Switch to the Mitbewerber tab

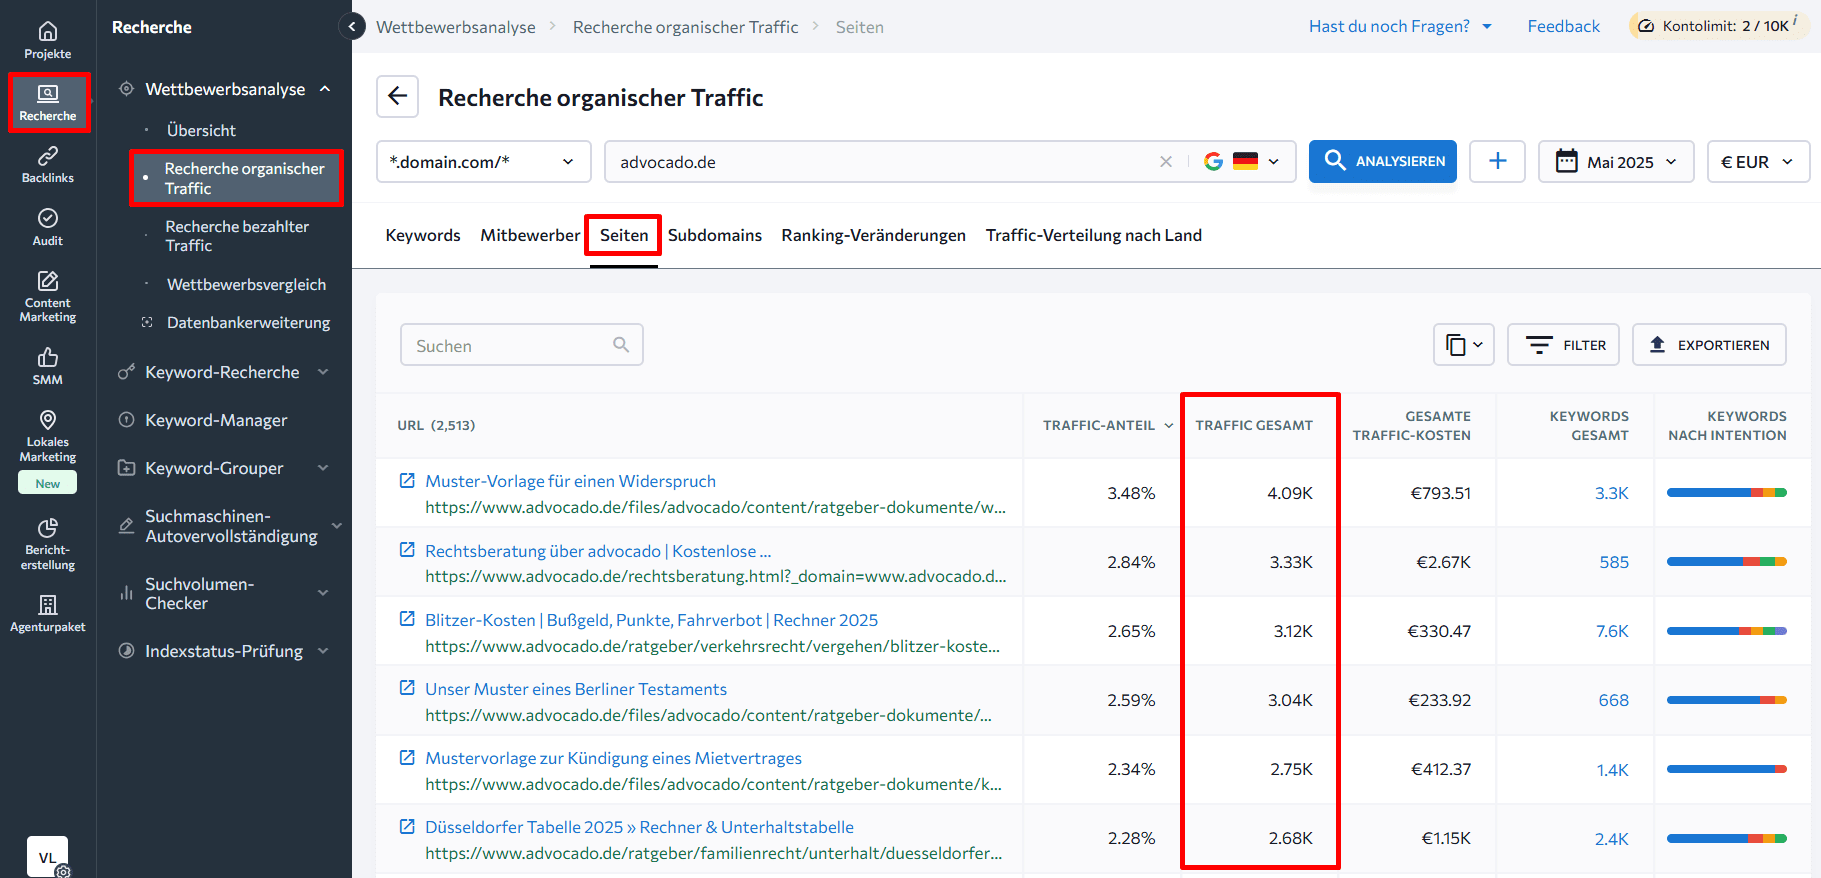(530, 235)
